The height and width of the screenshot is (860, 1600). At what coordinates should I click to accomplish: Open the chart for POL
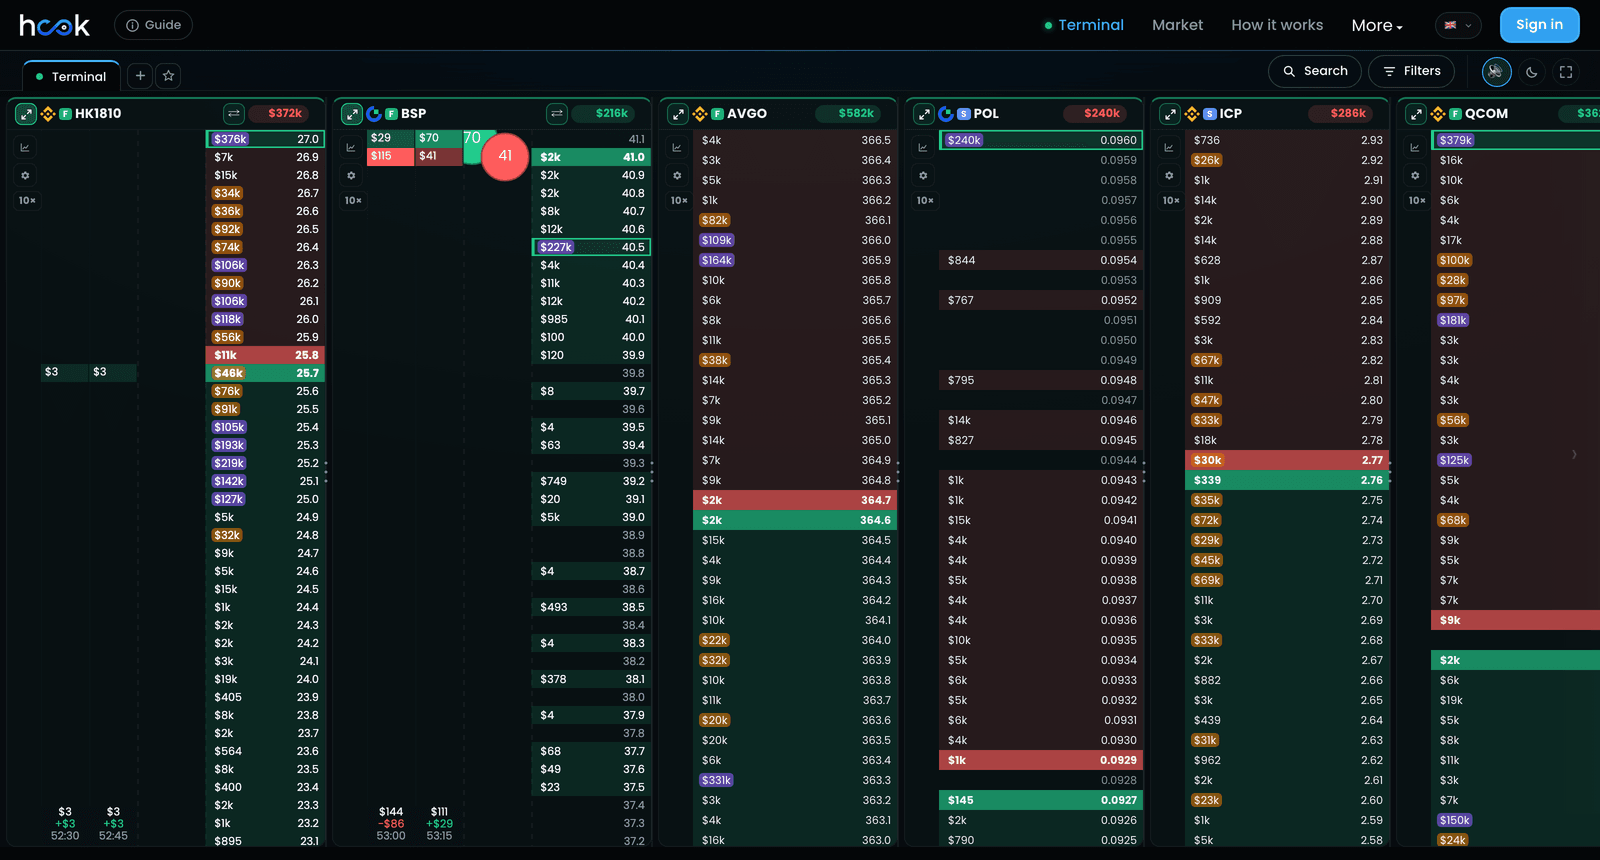[x=923, y=148]
